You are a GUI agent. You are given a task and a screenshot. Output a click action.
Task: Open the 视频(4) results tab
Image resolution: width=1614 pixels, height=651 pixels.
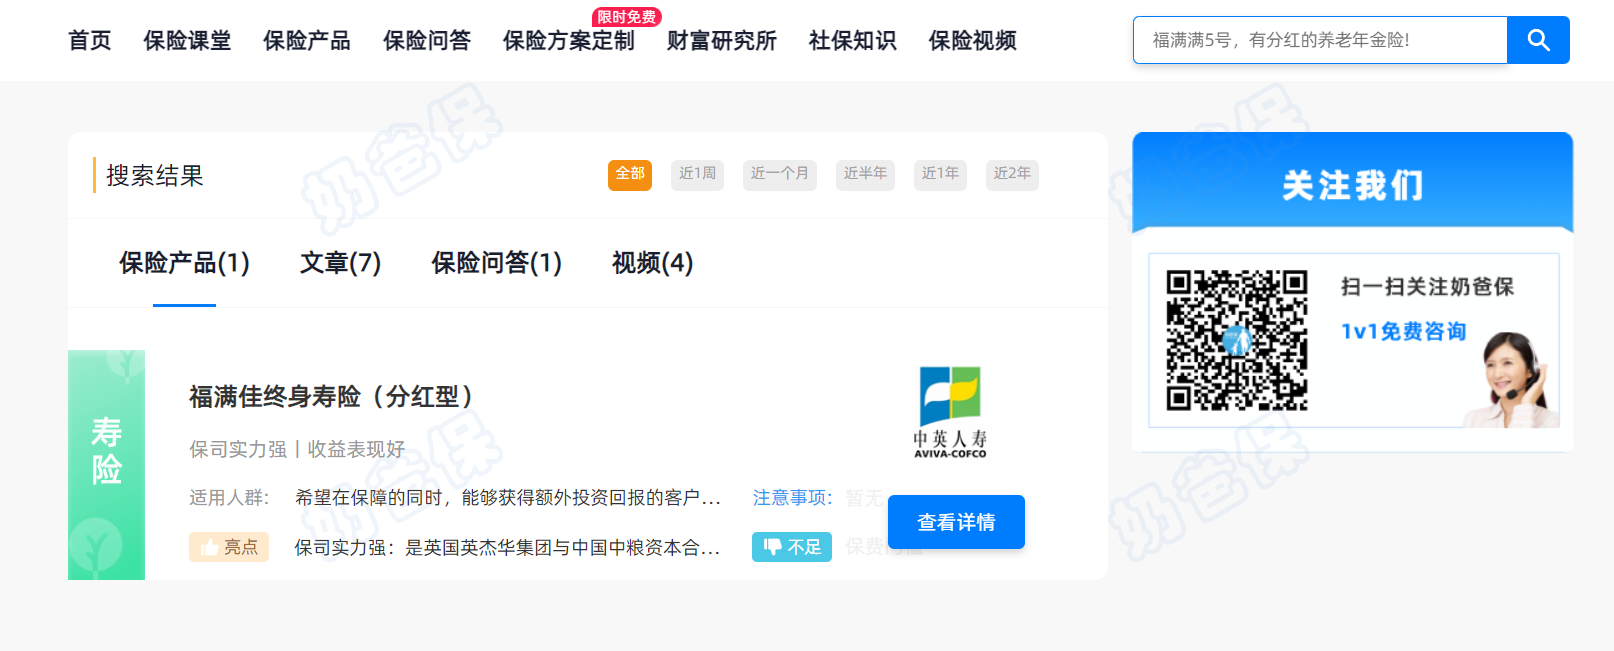(x=652, y=263)
